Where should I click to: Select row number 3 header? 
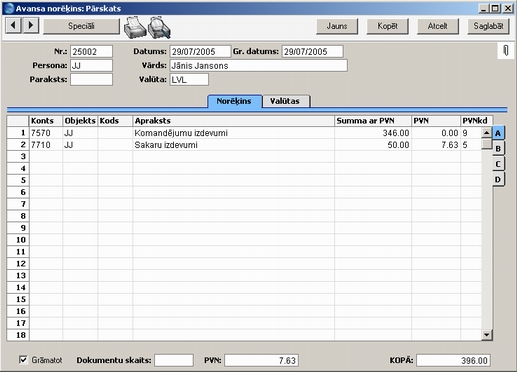tap(18, 157)
